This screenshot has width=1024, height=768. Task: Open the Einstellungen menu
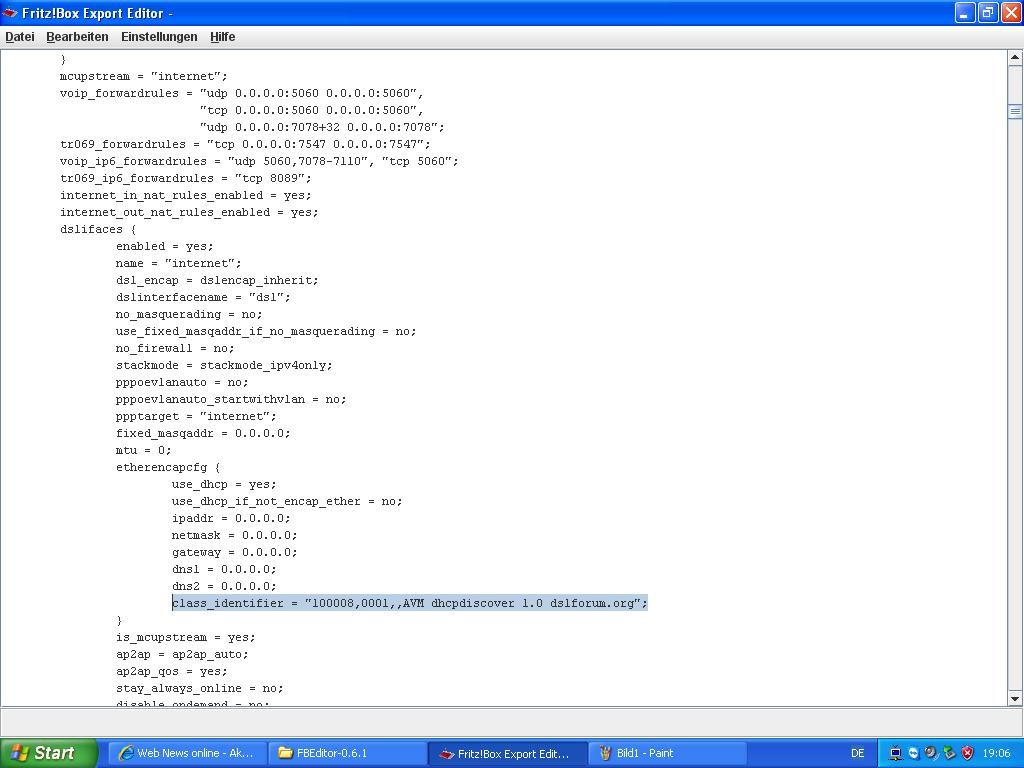(159, 37)
